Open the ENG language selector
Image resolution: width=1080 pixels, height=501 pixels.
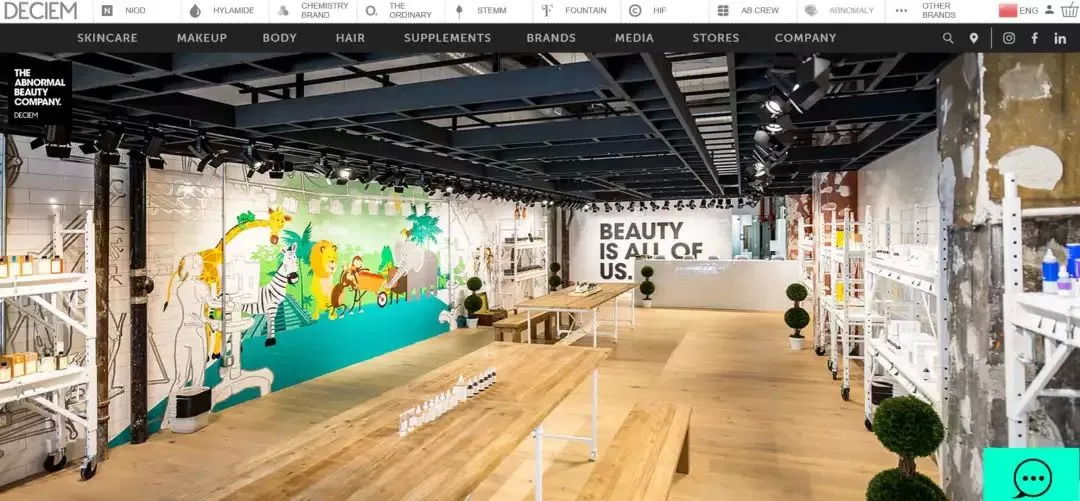[1028, 10]
